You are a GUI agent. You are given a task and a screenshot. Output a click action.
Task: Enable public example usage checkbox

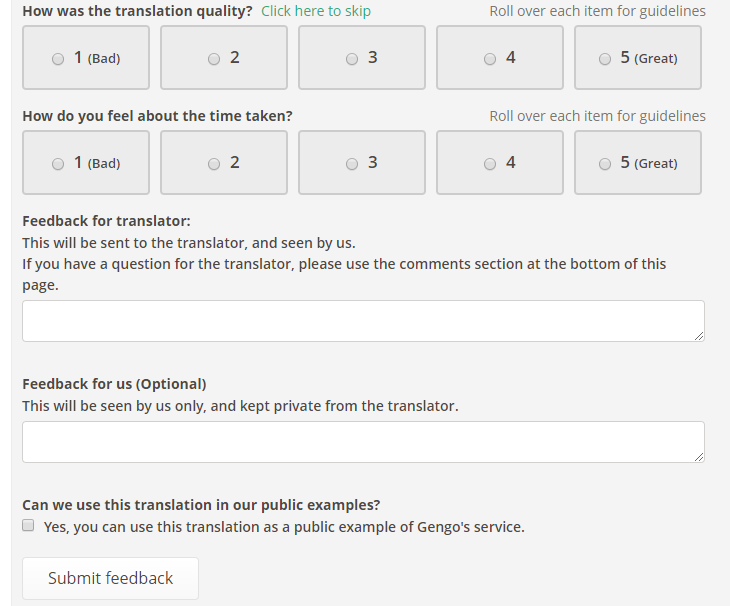coord(28,525)
